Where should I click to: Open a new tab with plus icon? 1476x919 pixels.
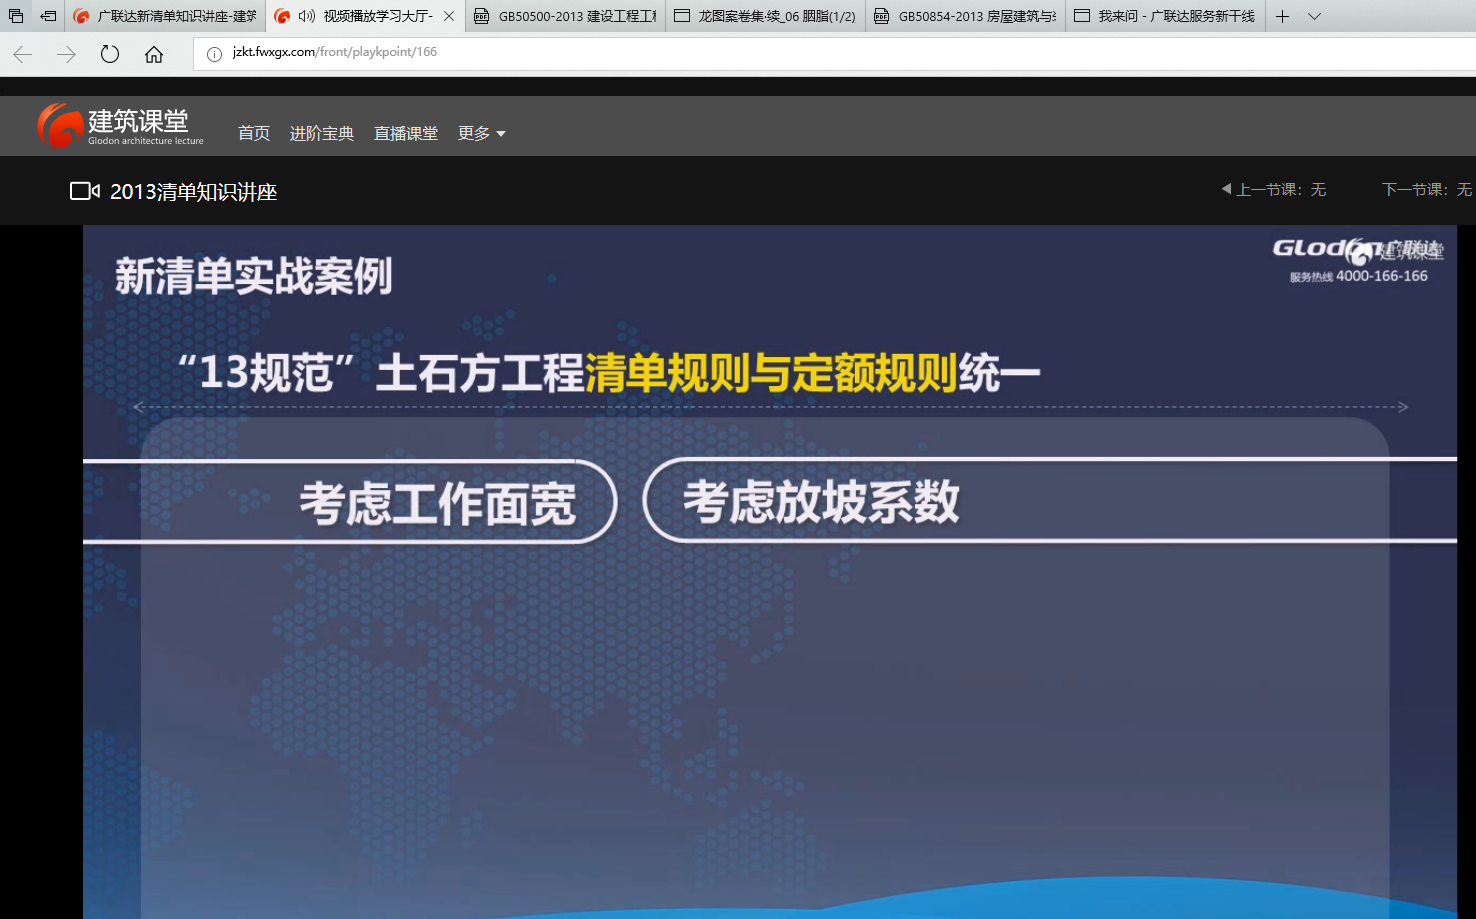pyautogui.click(x=1282, y=16)
